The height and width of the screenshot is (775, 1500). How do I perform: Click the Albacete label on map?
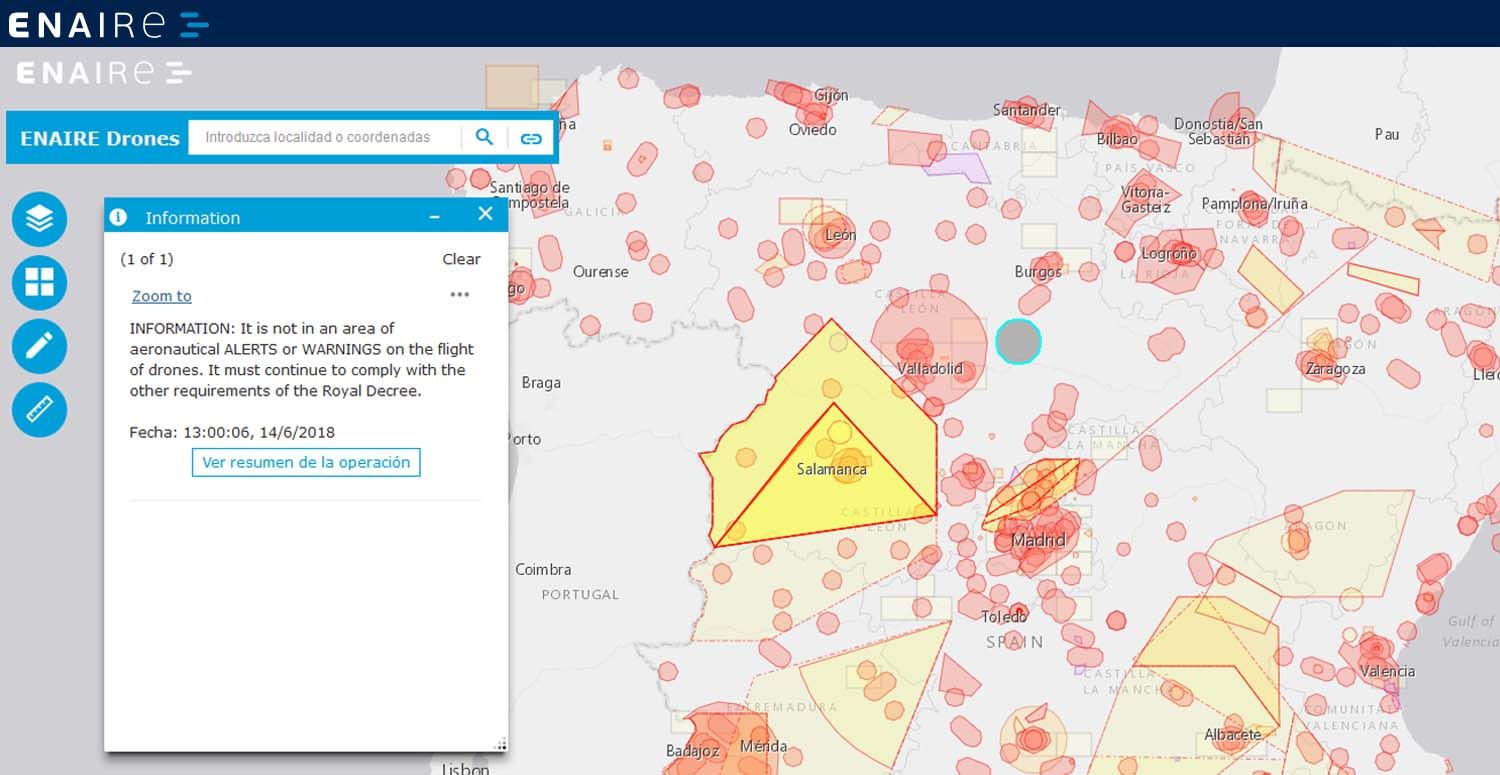pos(1232,735)
